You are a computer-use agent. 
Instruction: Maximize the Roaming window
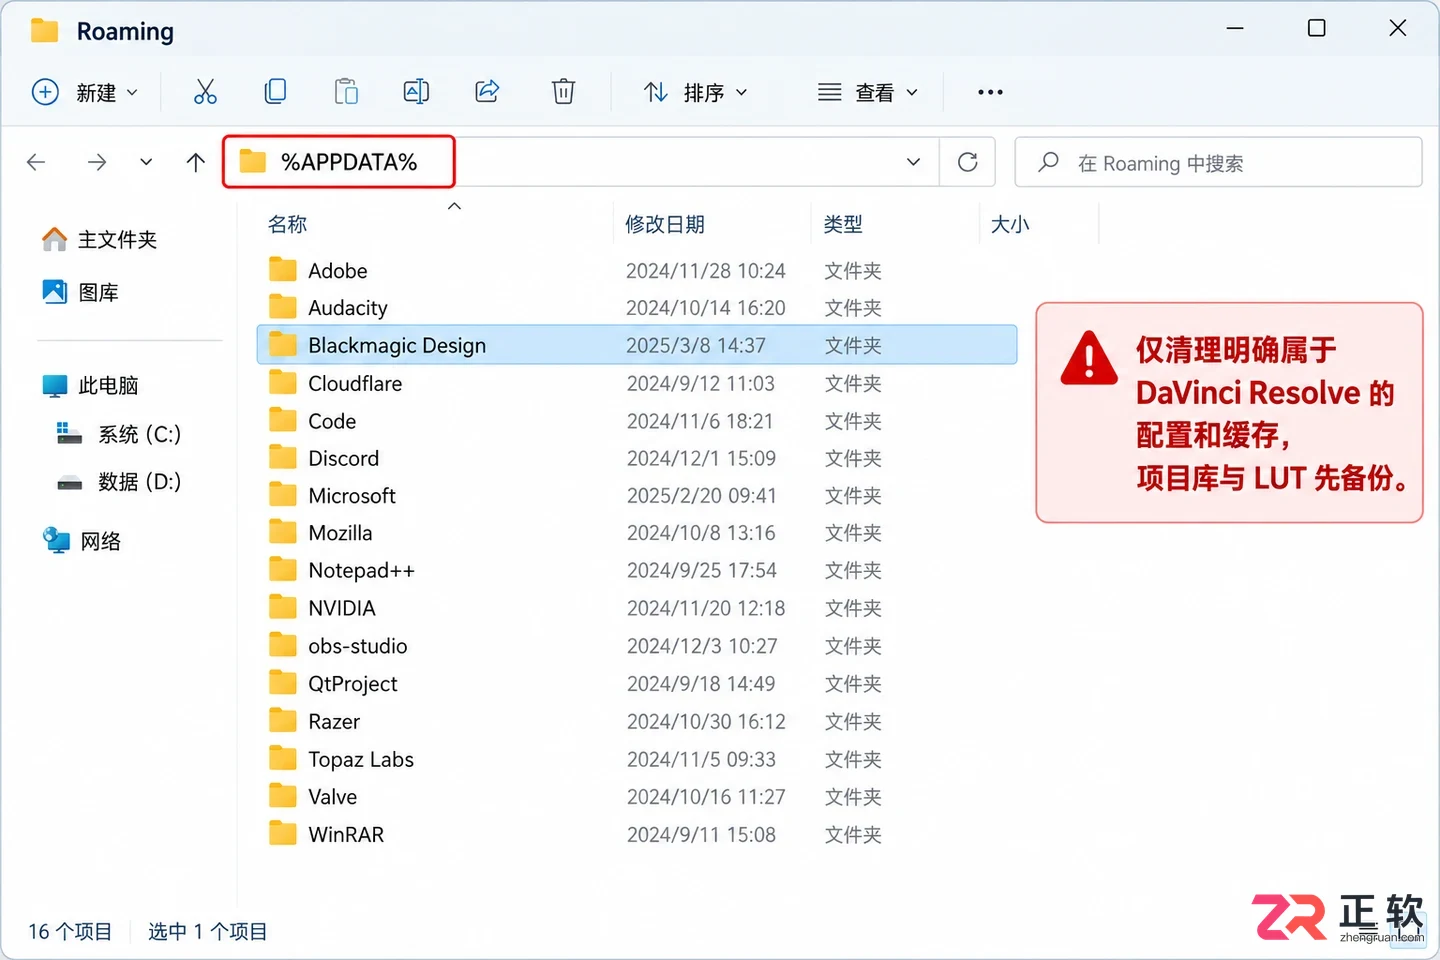click(1317, 28)
